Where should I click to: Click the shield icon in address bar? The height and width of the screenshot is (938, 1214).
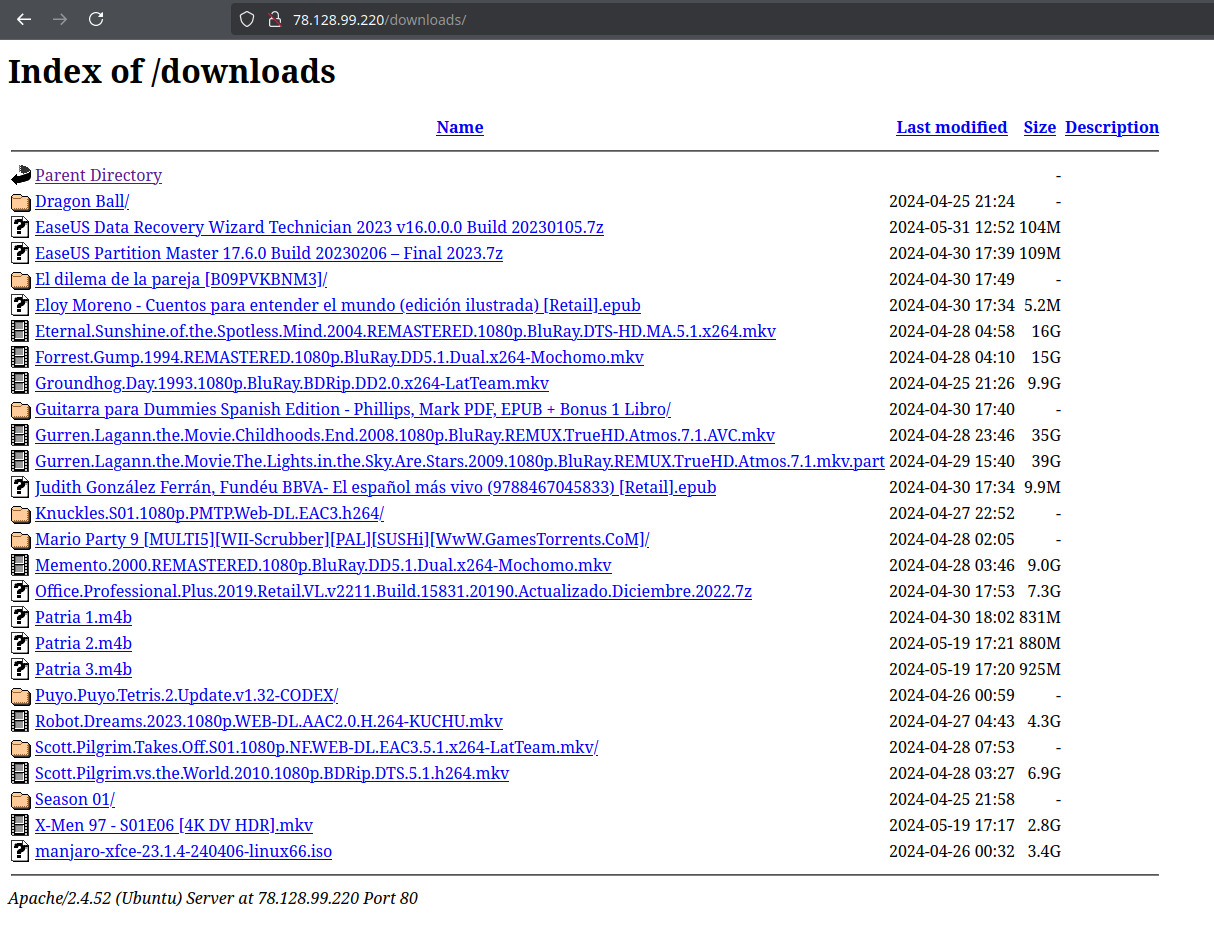(247, 19)
